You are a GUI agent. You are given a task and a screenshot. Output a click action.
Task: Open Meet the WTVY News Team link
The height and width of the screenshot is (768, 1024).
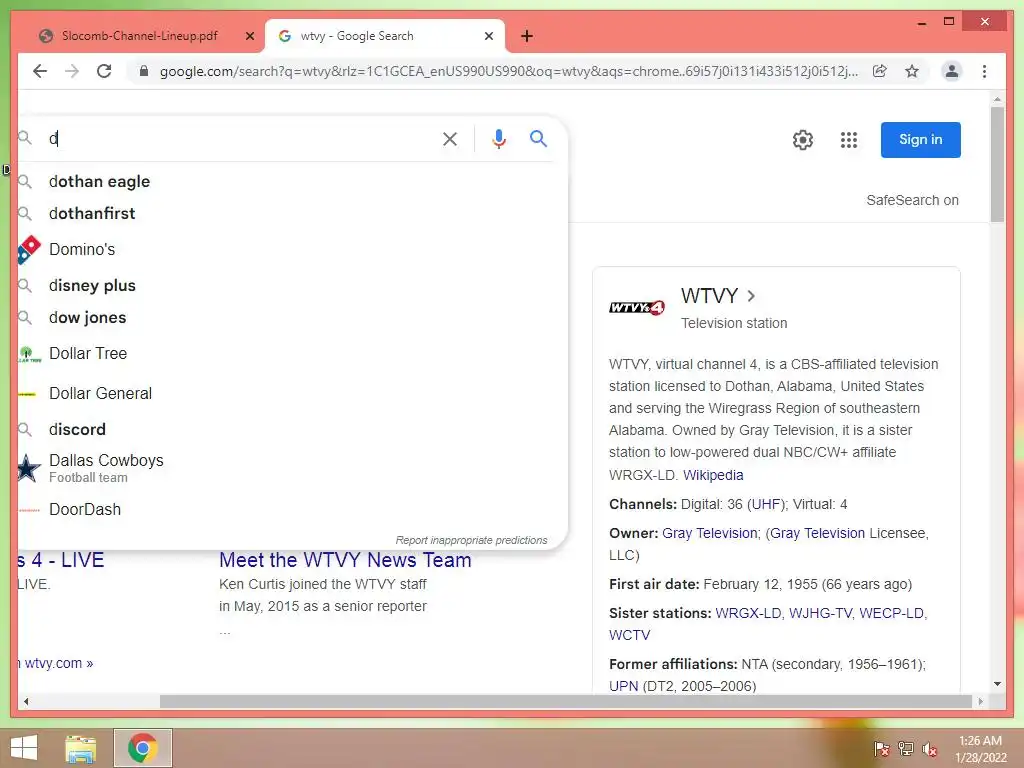coord(345,560)
